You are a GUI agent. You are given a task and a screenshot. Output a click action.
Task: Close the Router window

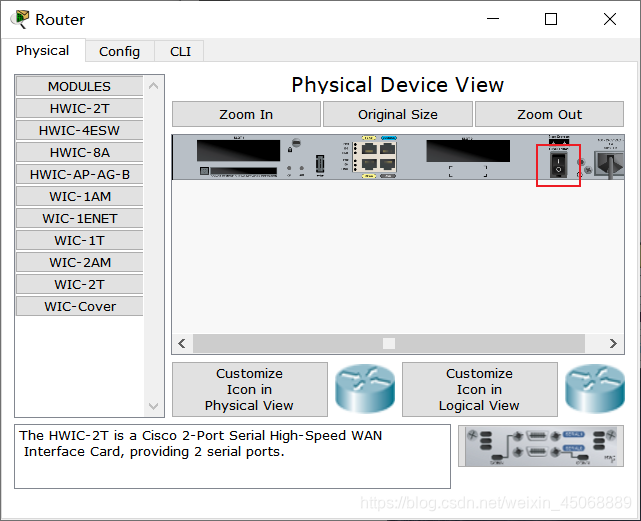tap(610, 19)
